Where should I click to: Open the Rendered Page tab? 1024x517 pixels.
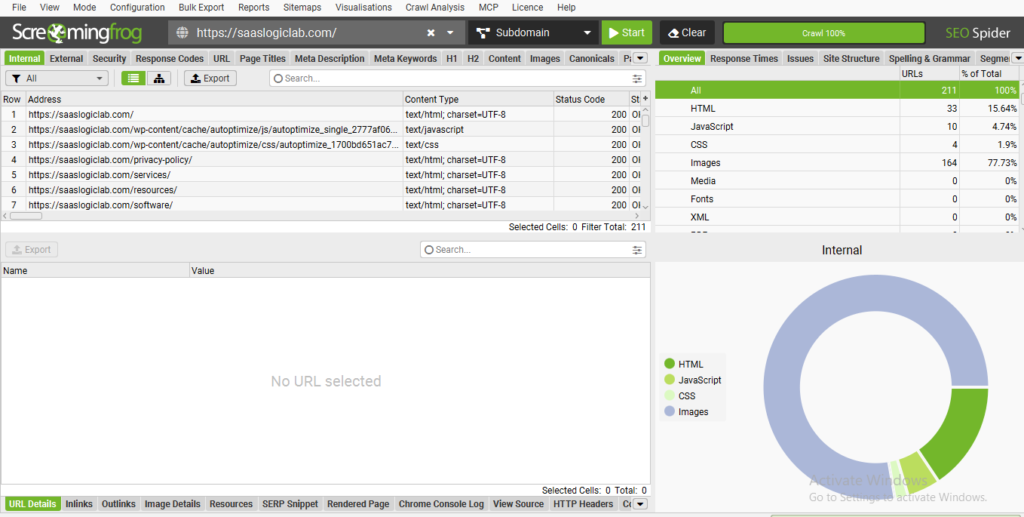[x=358, y=504]
